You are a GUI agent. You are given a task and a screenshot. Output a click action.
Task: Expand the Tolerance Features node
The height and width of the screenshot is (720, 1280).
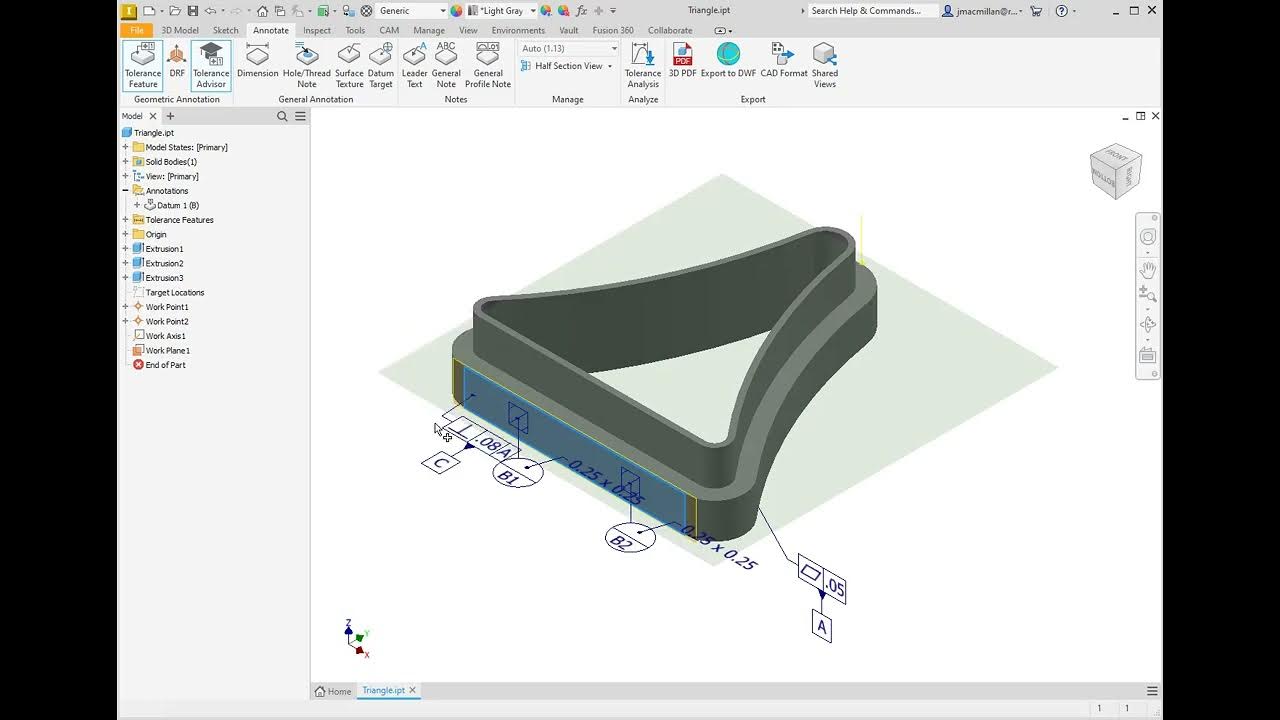(126, 220)
